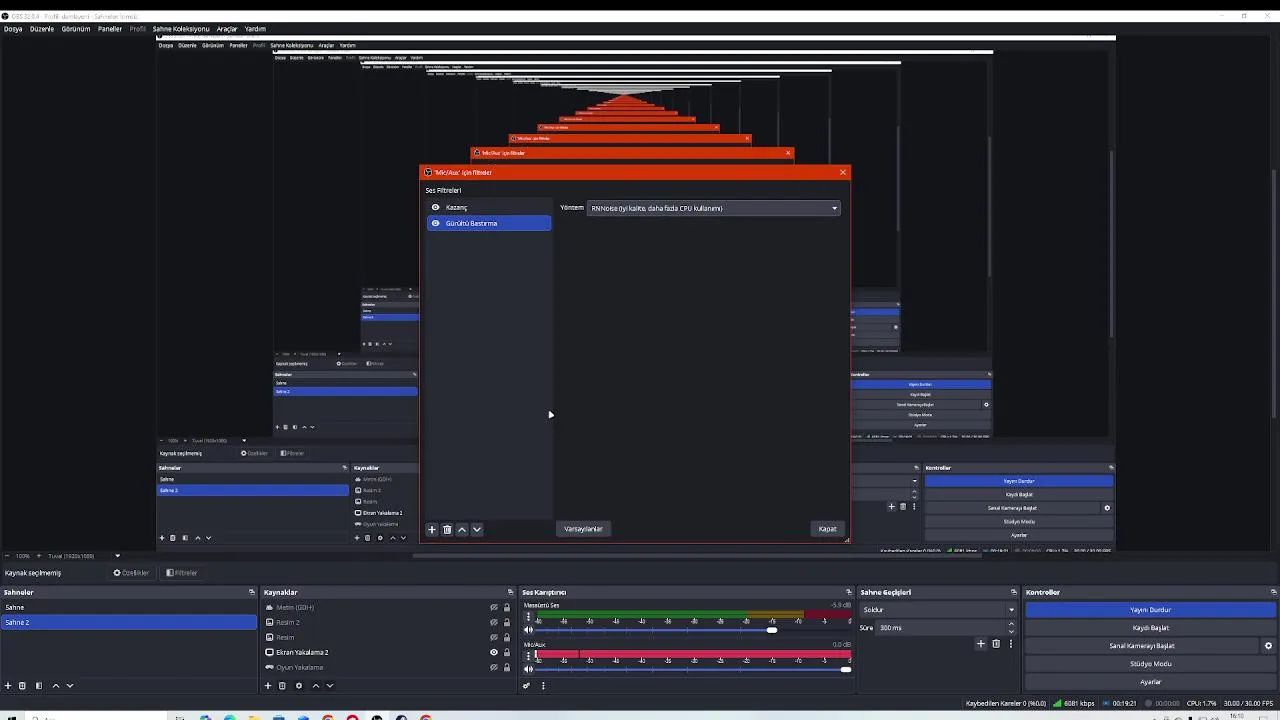The width and height of the screenshot is (1280, 720).
Task: Remove scene transition with trash icon
Action: click(x=996, y=644)
